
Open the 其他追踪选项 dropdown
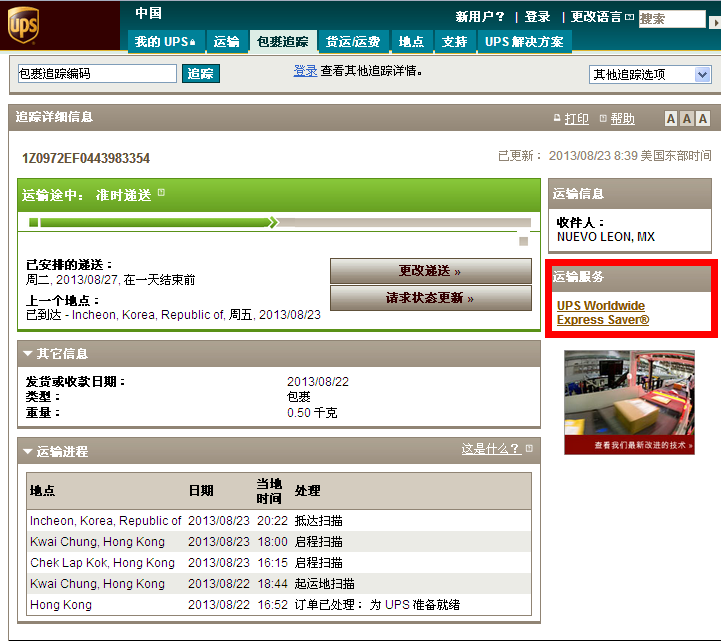650,74
